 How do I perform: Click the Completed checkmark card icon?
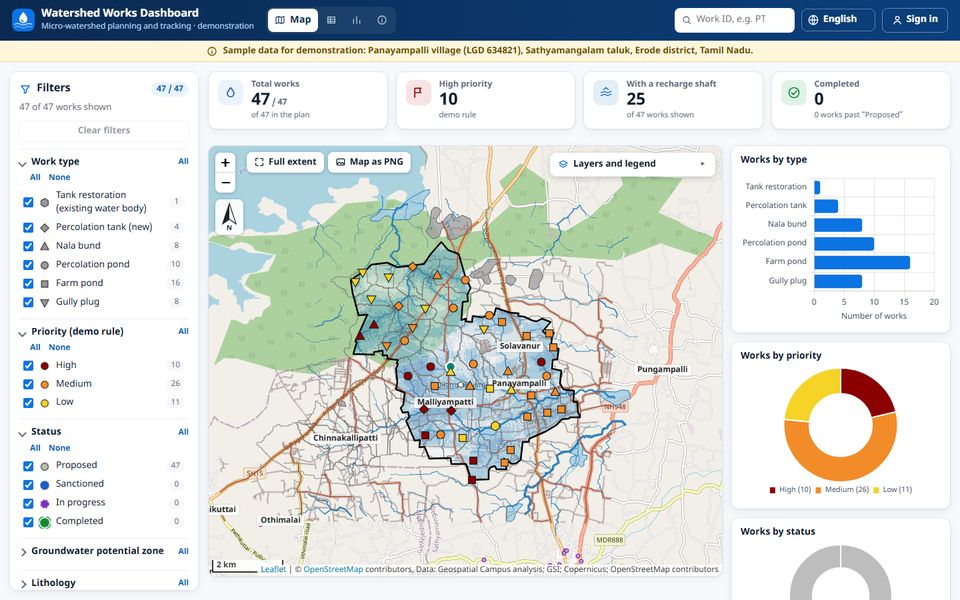click(793, 93)
